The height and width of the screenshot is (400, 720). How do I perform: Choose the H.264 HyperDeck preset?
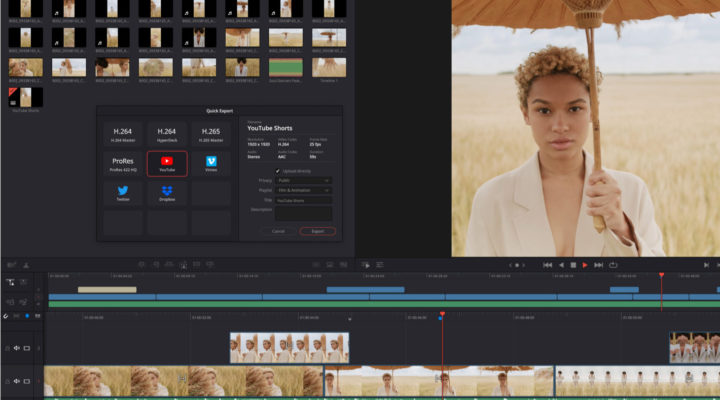tap(167, 134)
